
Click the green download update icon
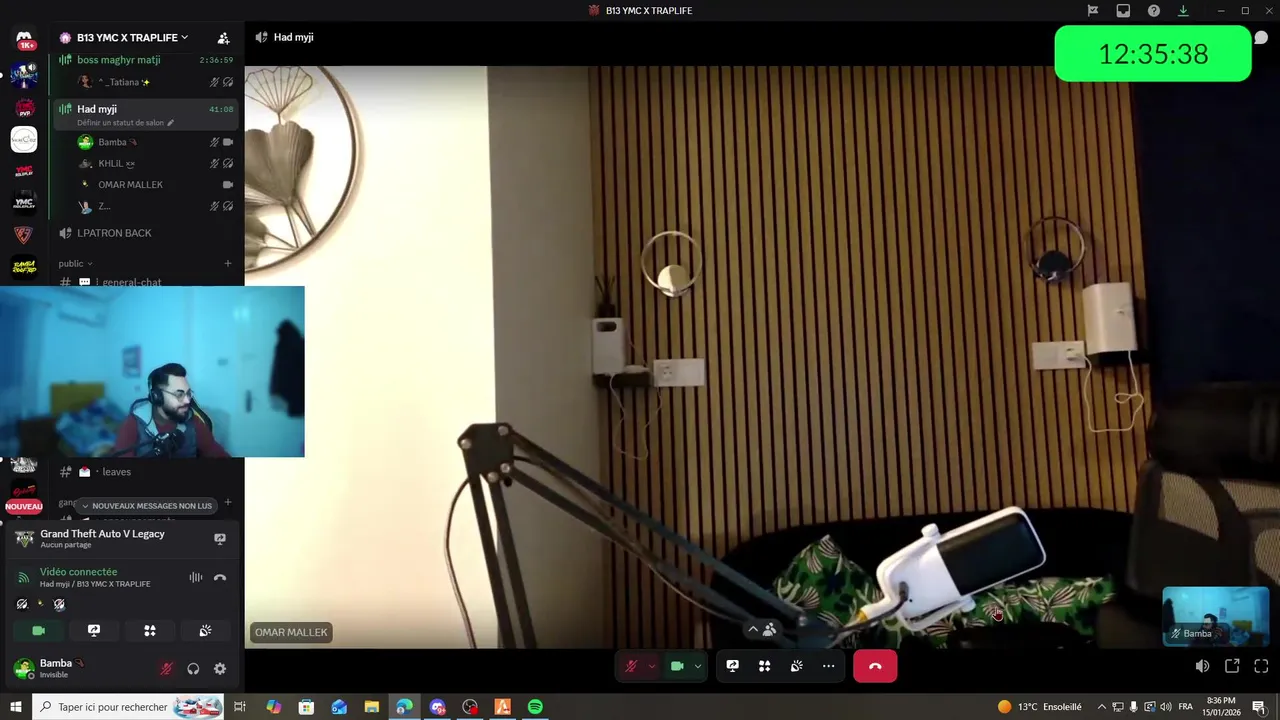point(1183,11)
